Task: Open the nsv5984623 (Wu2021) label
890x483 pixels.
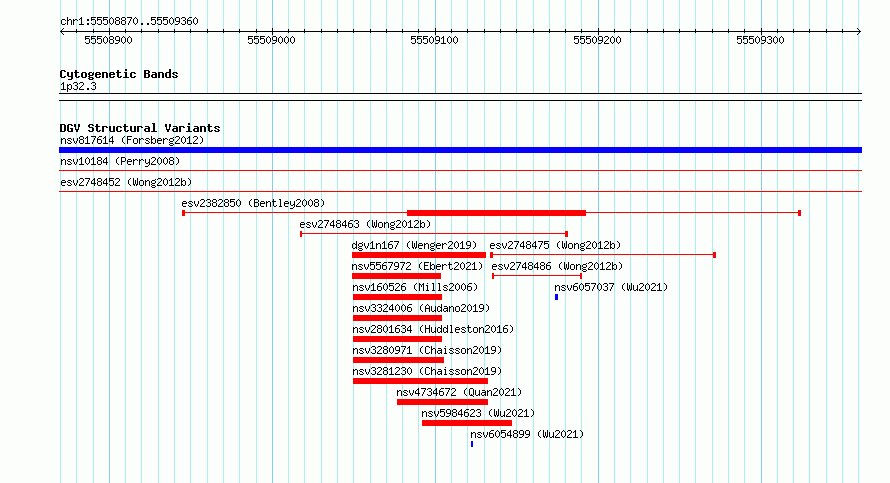Action: [x=478, y=413]
